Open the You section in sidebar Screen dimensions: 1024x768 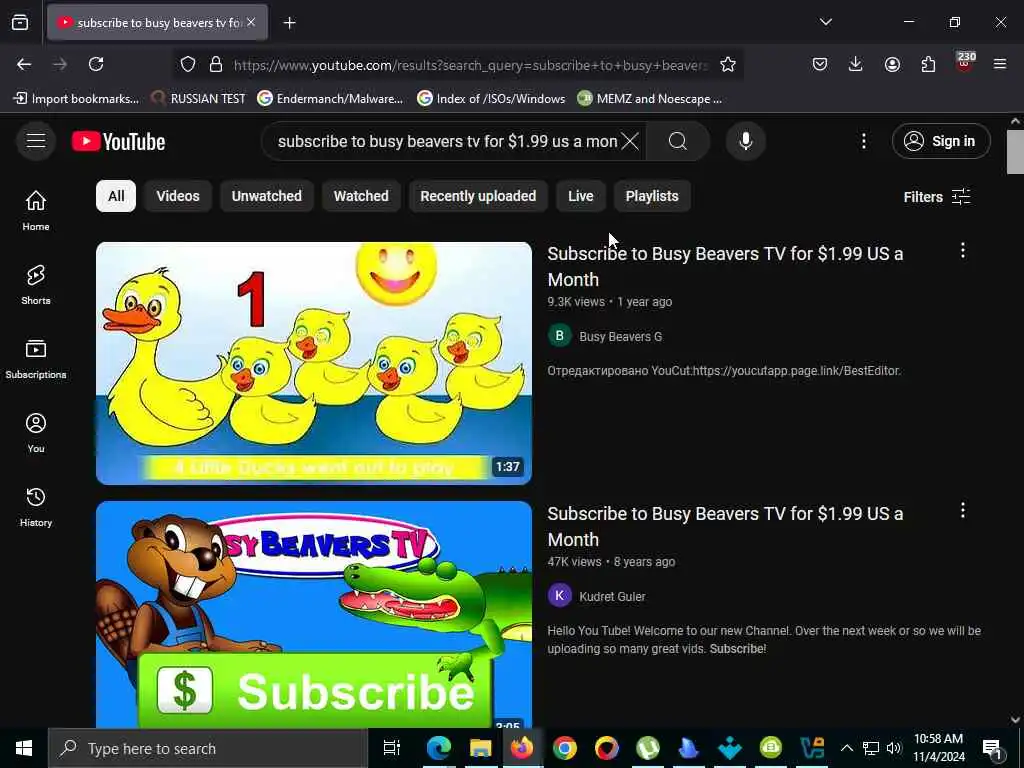(x=36, y=432)
